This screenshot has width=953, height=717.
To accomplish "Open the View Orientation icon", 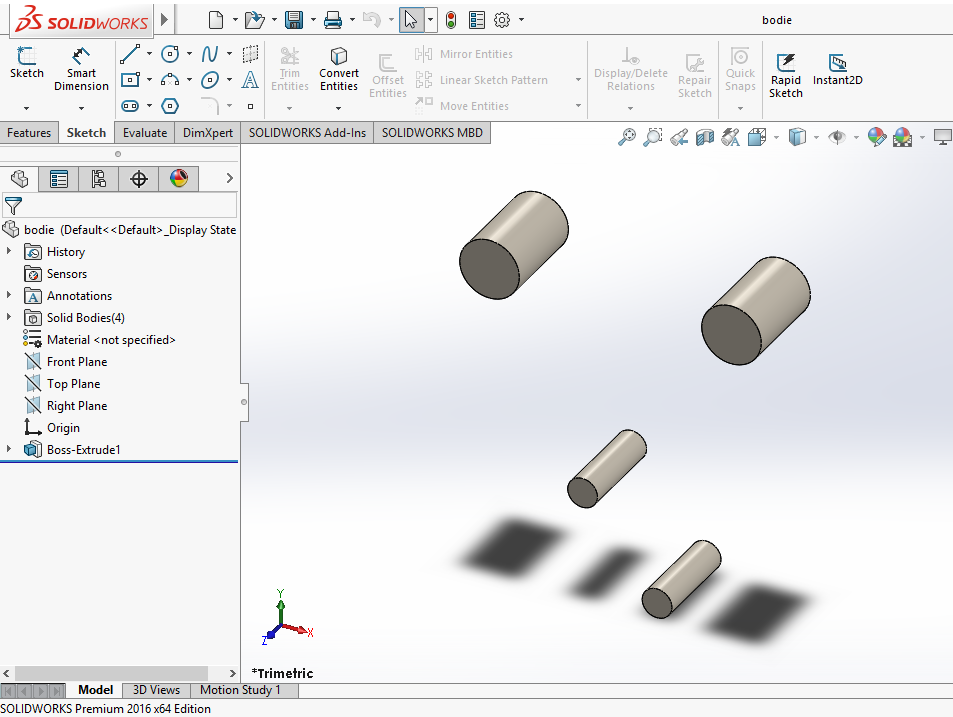I will click(x=757, y=137).
